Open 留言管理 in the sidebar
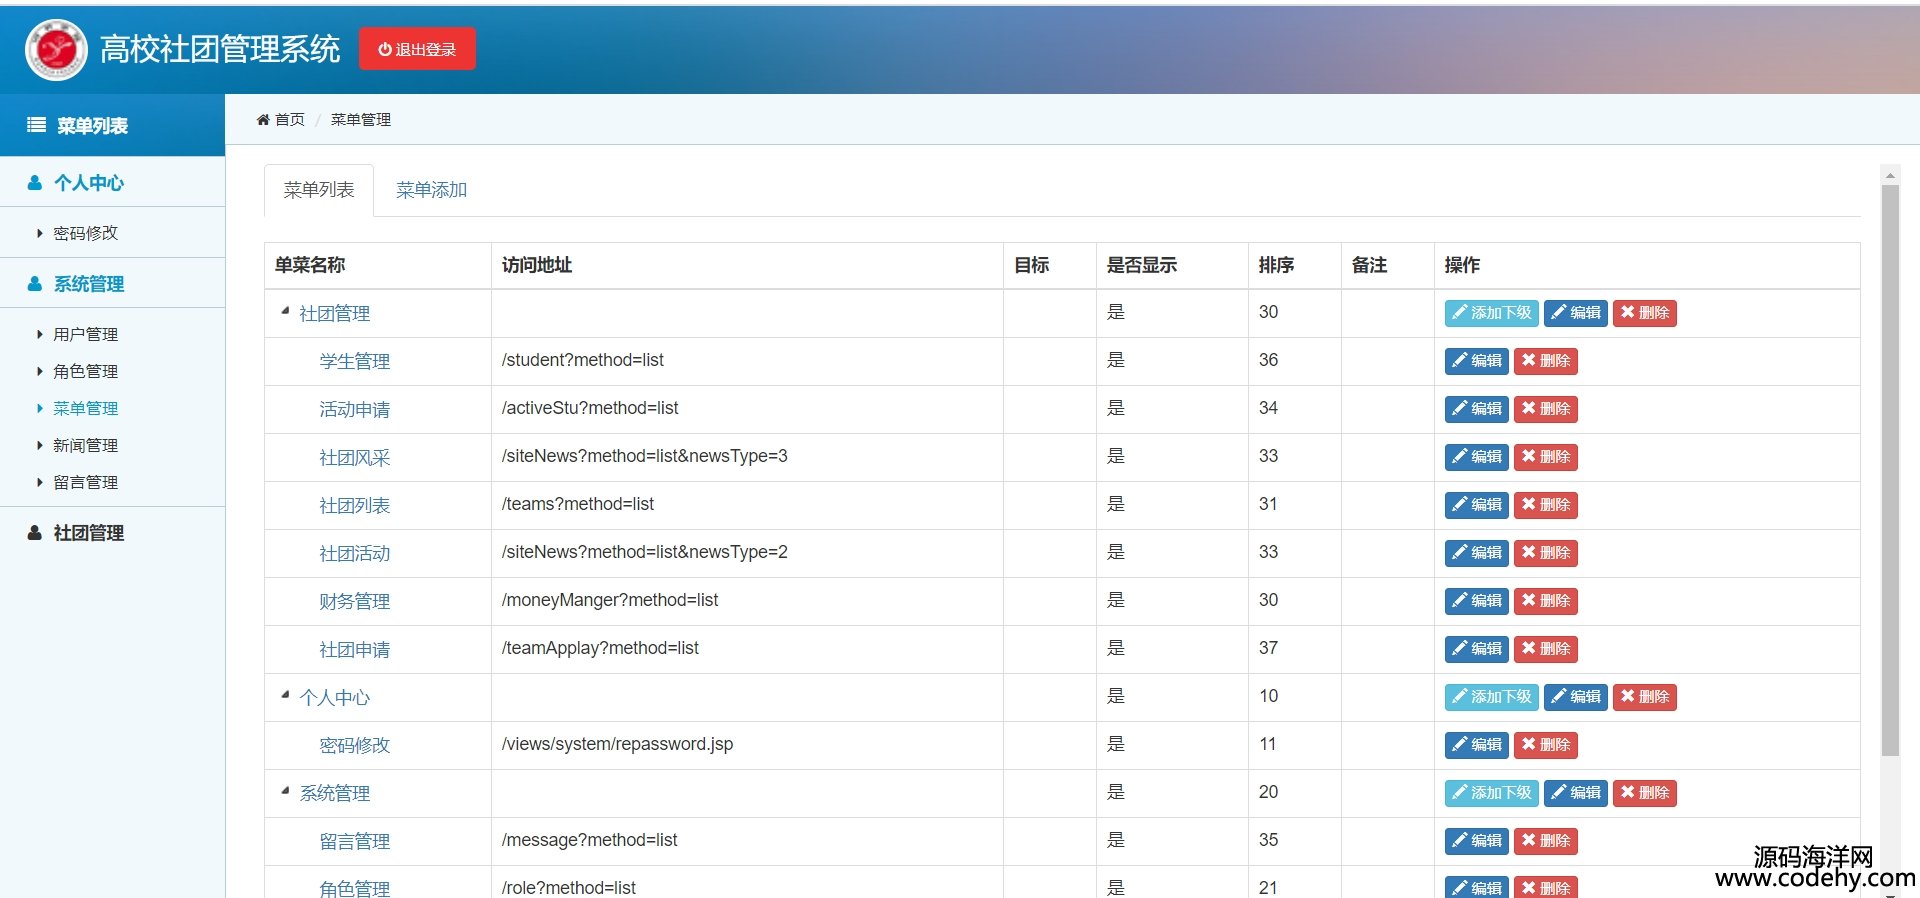The image size is (1920, 898). click(x=86, y=482)
